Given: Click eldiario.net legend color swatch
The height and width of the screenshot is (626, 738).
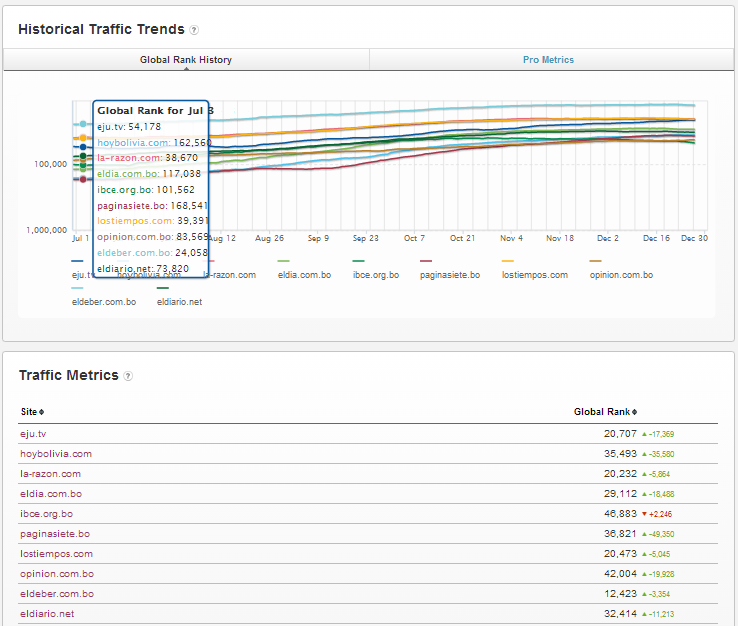Looking at the screenshot, I should [x=163, y=288].
